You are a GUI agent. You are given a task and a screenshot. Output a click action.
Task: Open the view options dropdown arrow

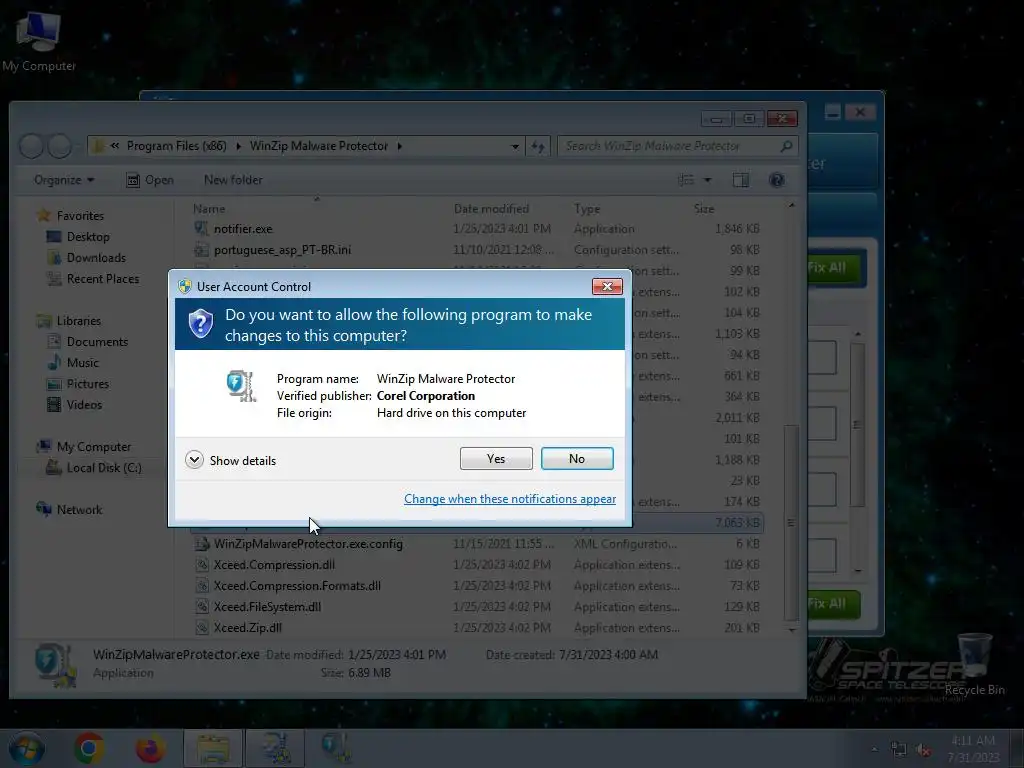click(x=707, y=180)
